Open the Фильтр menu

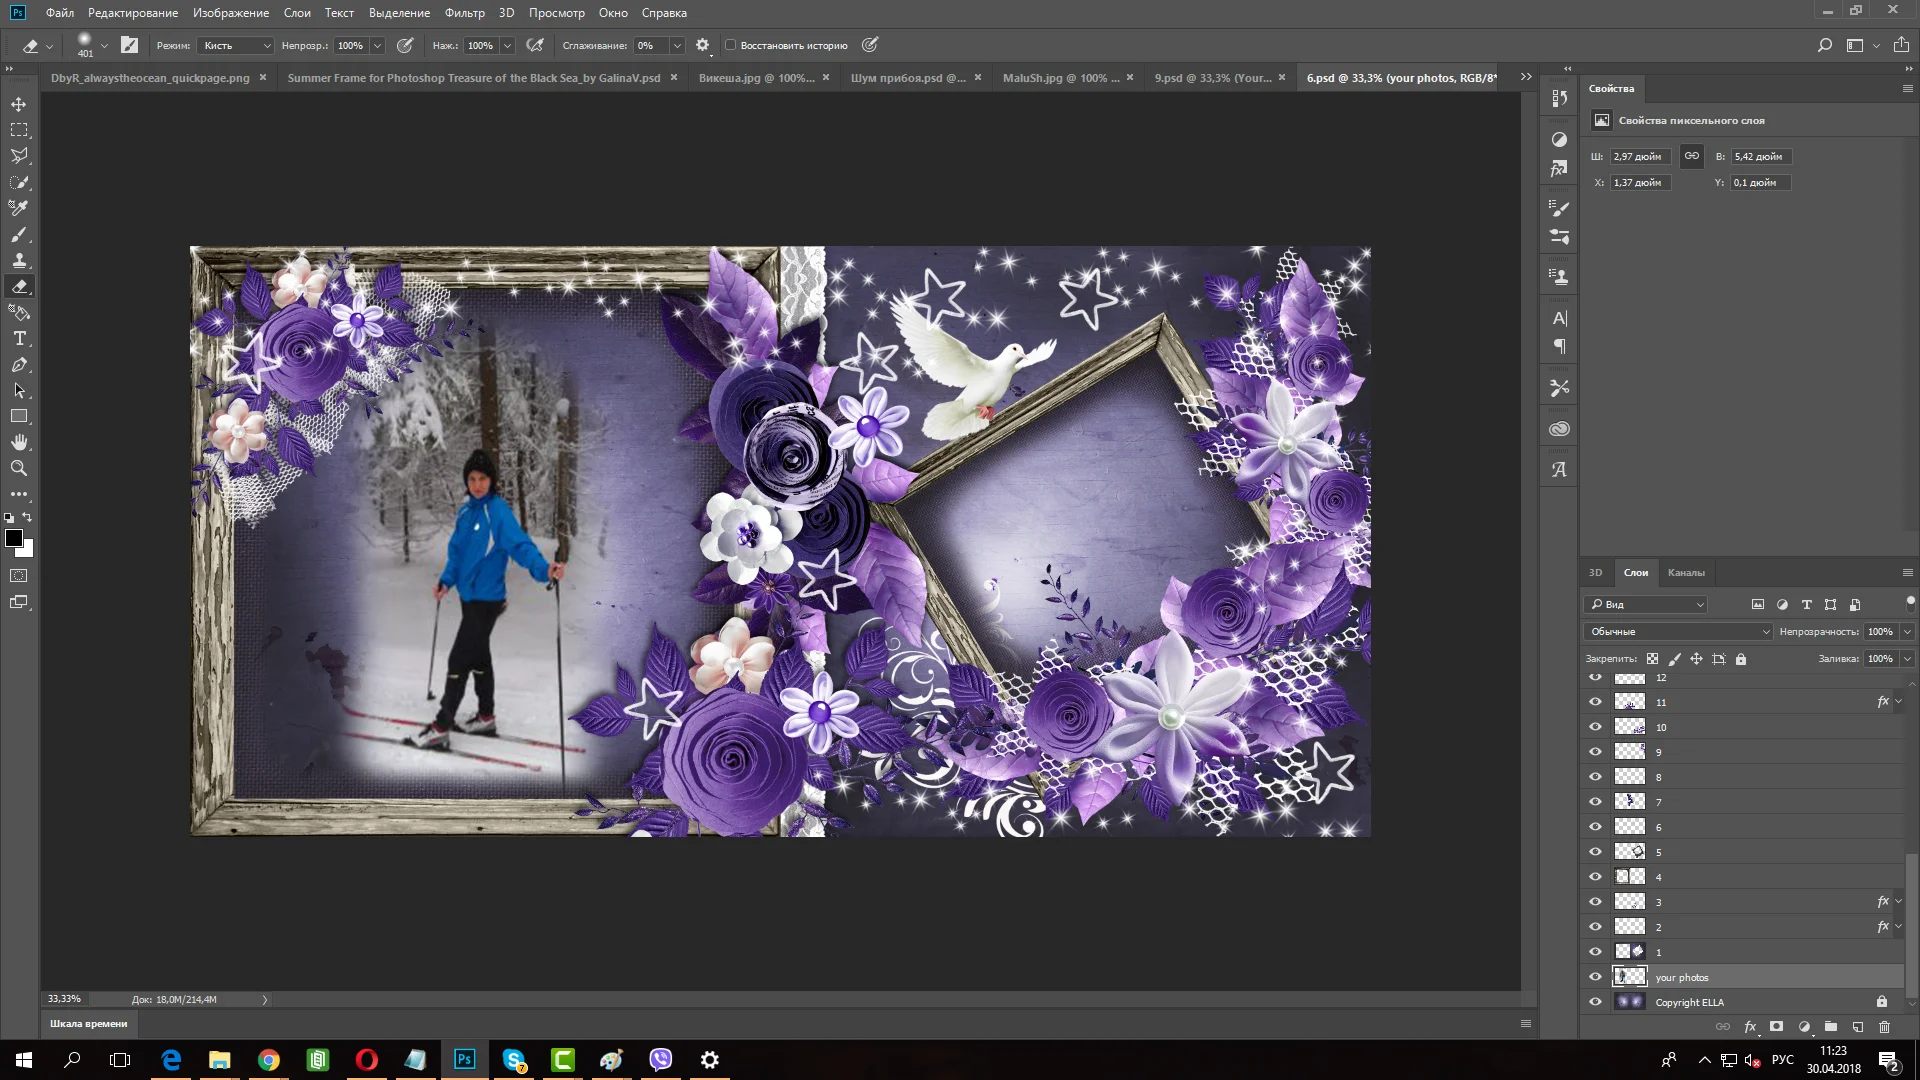tap(464, 13)
